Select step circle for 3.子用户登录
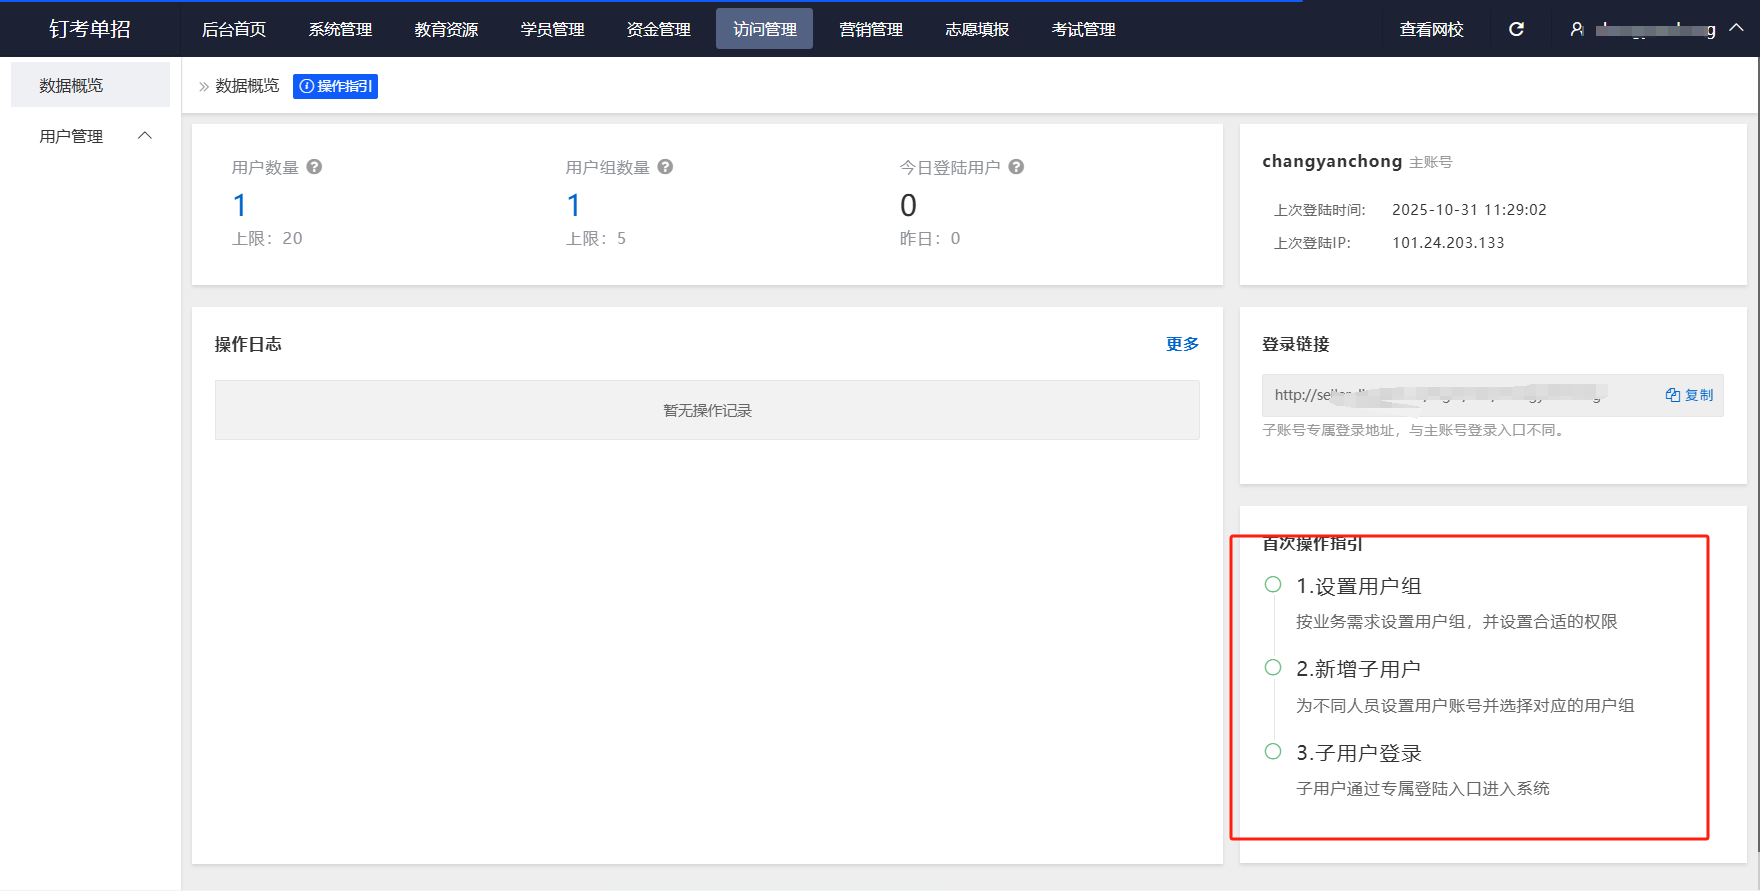The height and width of the screenshot is (891, 1760). 1273,752
